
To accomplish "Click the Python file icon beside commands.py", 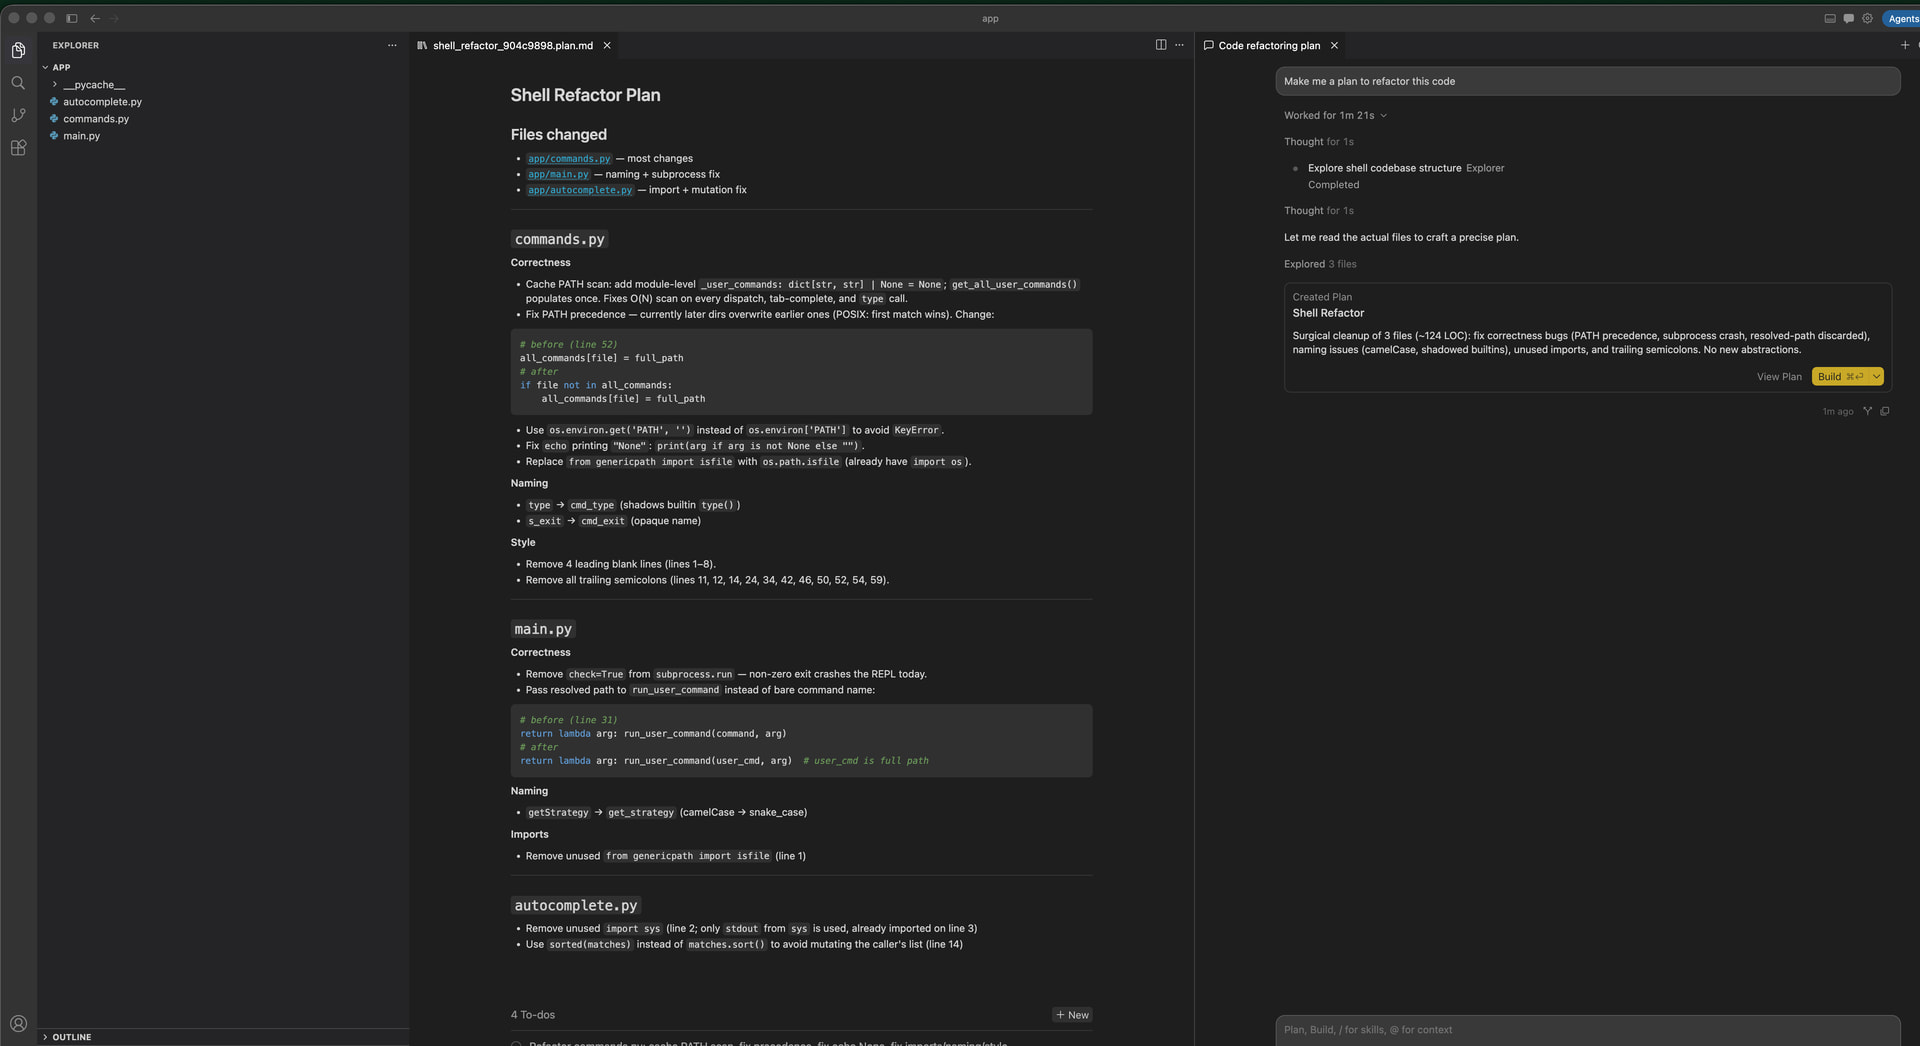I will [x=54, y=119].
